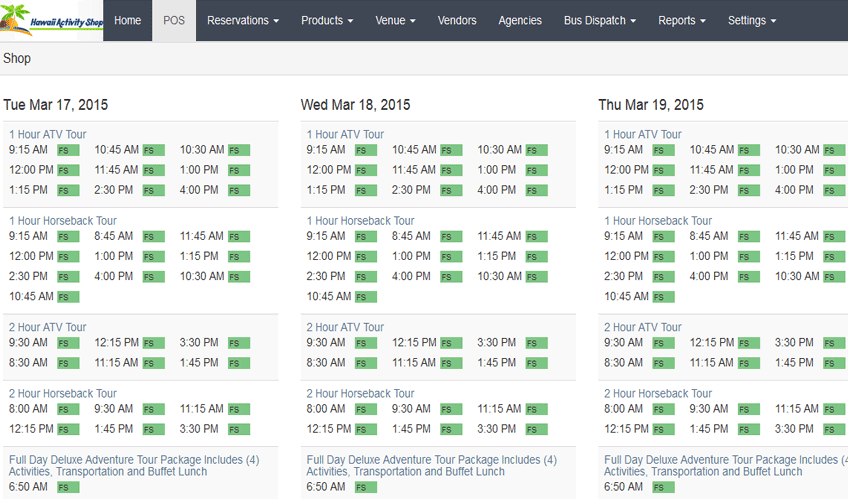Open Tuesday's Full Day Deluxe Adventure Tour link
The width and height of the screenshot is (848, 499).
click(x=134, y=465)
